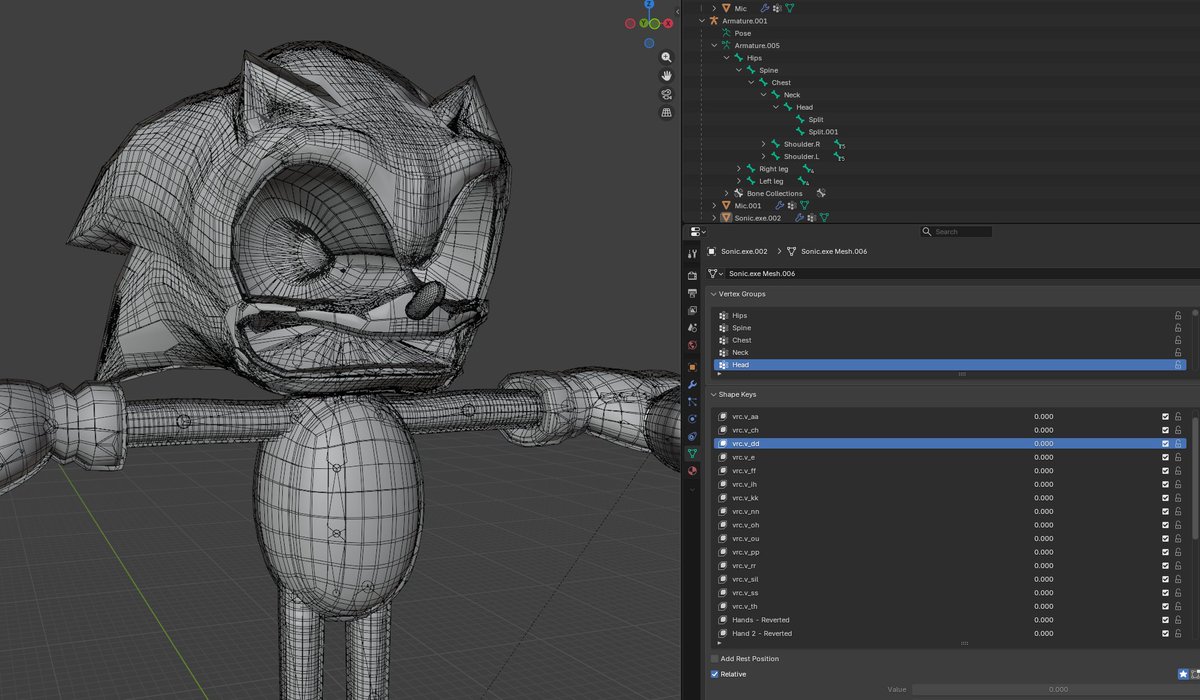The height and width of the screenshot is (700, 1200).
Task: Expand the Shoulder.L bone in outliner
Action: tap(763, 156)
